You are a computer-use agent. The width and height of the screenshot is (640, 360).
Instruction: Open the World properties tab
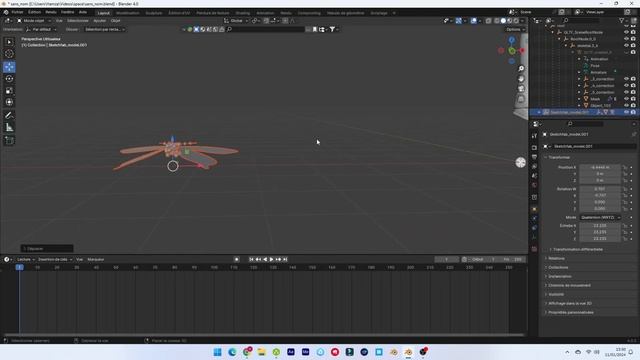coord(534,185)
